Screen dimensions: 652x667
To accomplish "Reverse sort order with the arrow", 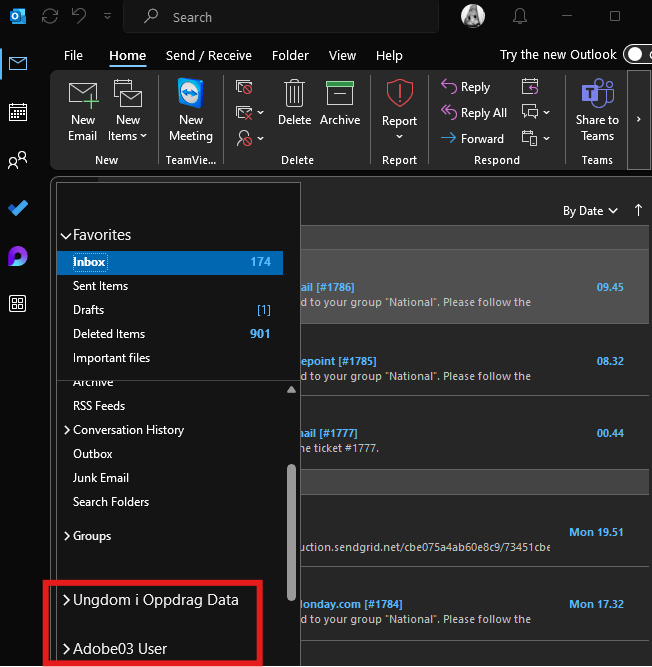I will tap(638, 210).
